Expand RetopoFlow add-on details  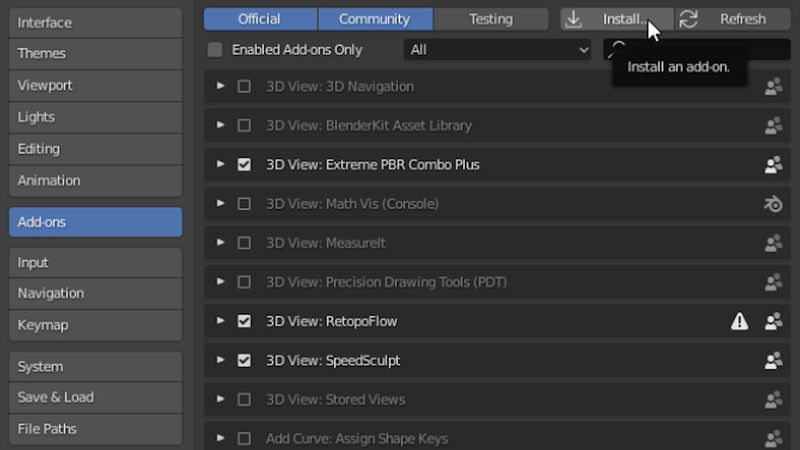[x=220, y=321]
